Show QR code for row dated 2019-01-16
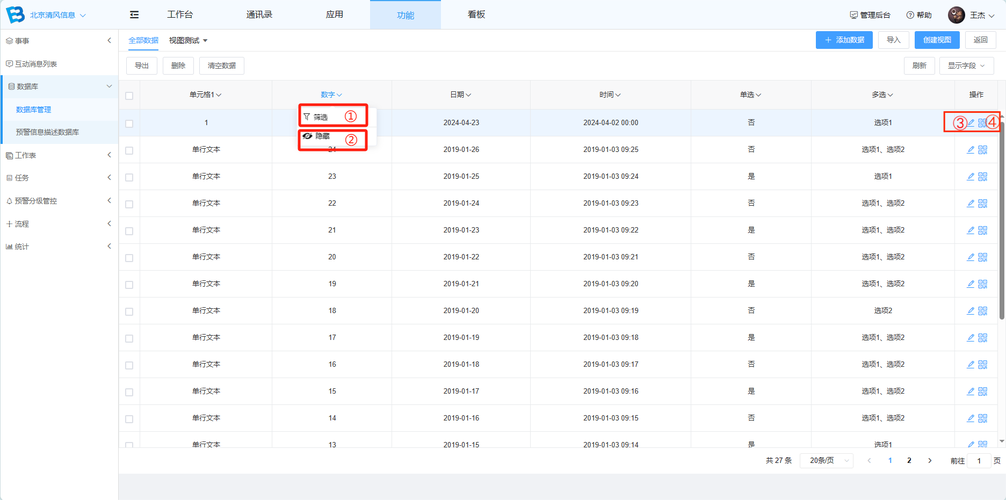The width and height of the screenshot is (1006, 500). 982,418
